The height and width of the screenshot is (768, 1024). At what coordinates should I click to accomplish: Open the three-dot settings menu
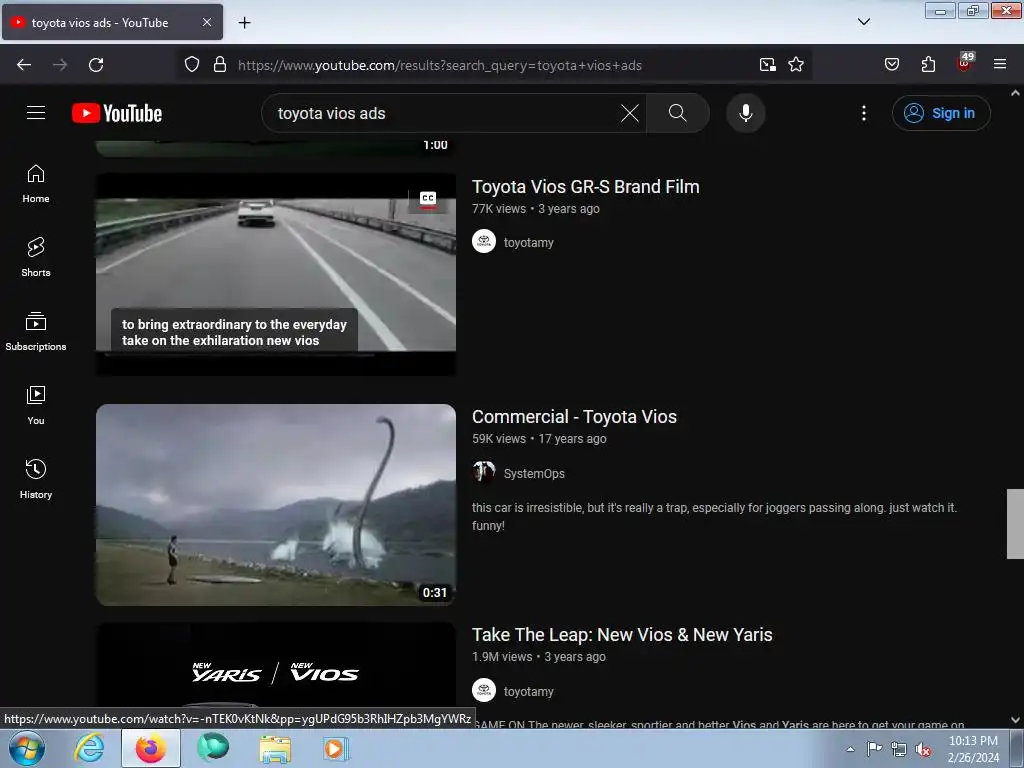(863, 113)
